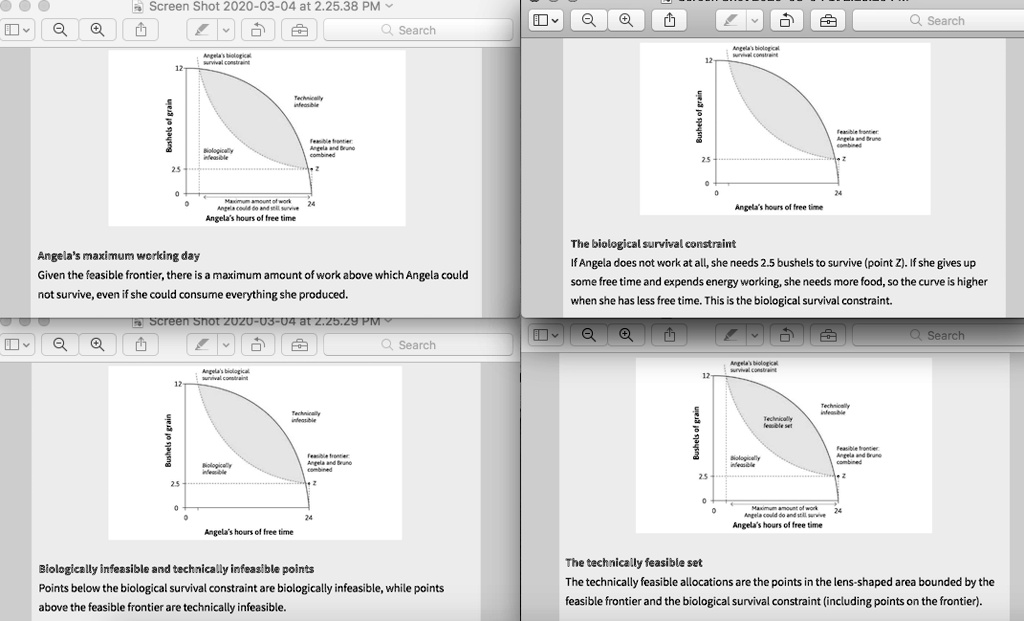
Task: Rotate image in 'The technically feasible set' window
Action: coord(787,335)
